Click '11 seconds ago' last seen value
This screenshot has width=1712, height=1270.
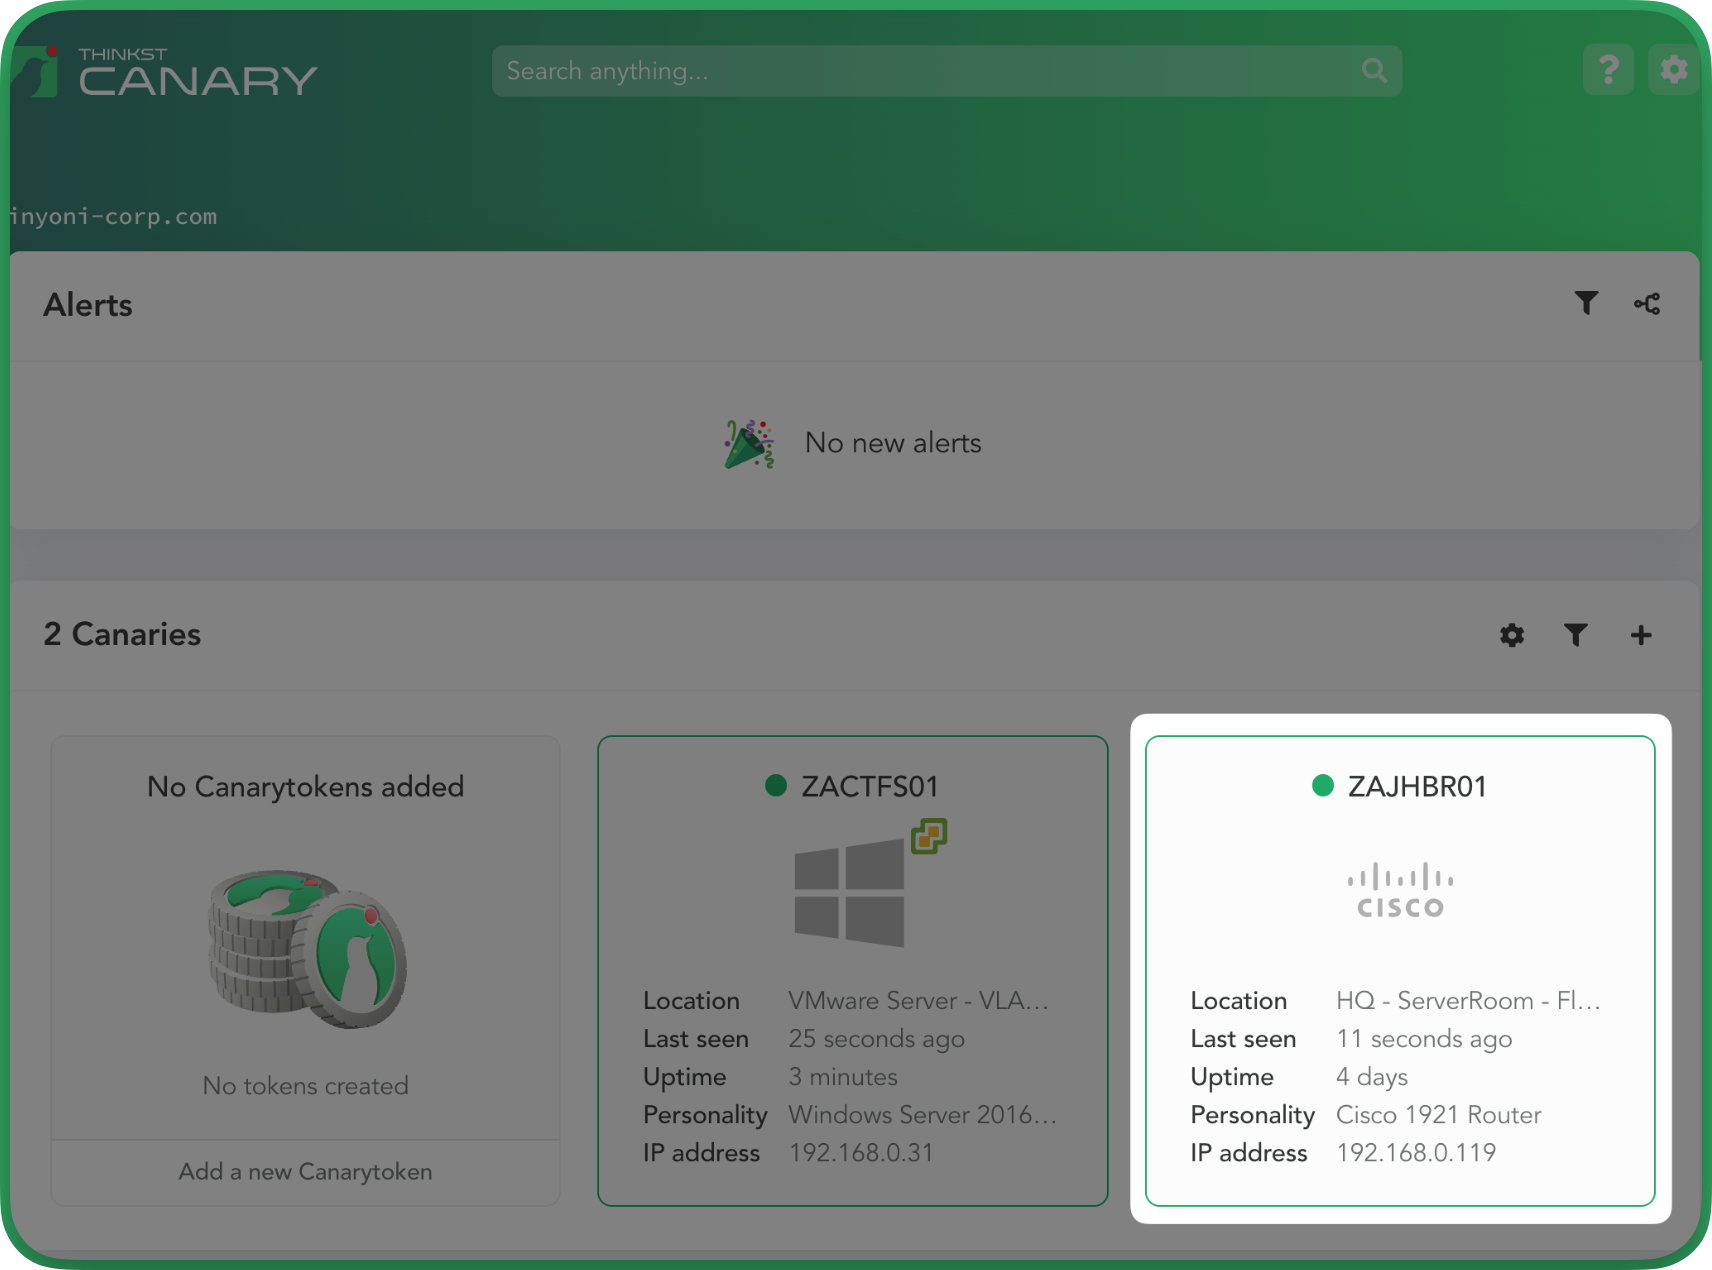tap(1424, 1039)
